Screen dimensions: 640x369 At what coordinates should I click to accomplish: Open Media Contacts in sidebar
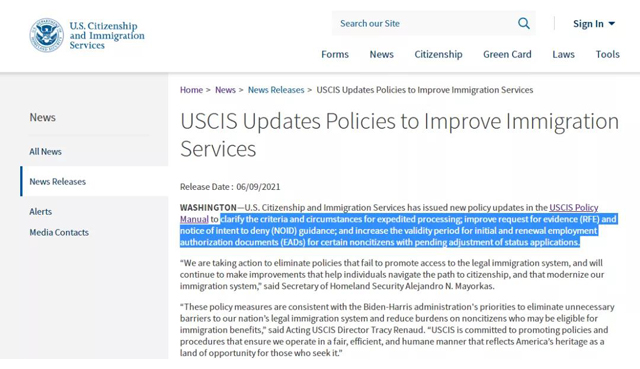(x=59, y=232)
